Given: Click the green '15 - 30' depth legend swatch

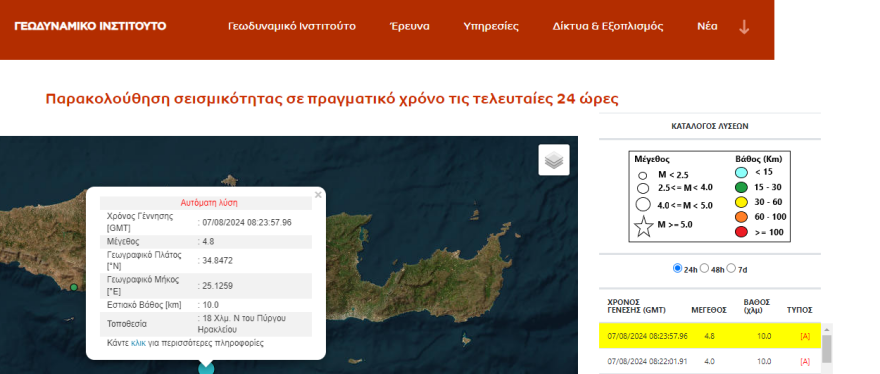Looking at the screenshot, I should point(741,188).
